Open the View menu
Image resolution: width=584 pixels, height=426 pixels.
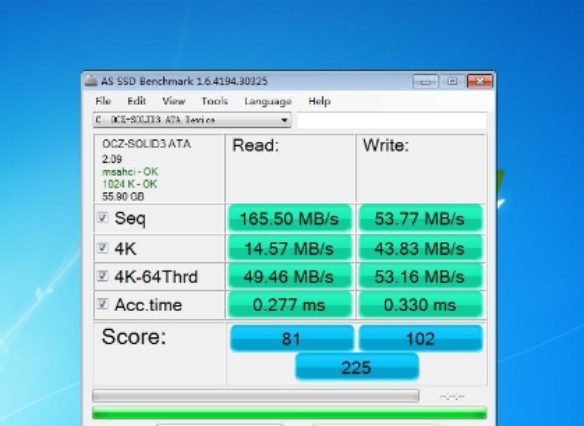click(x=174, y=101)
